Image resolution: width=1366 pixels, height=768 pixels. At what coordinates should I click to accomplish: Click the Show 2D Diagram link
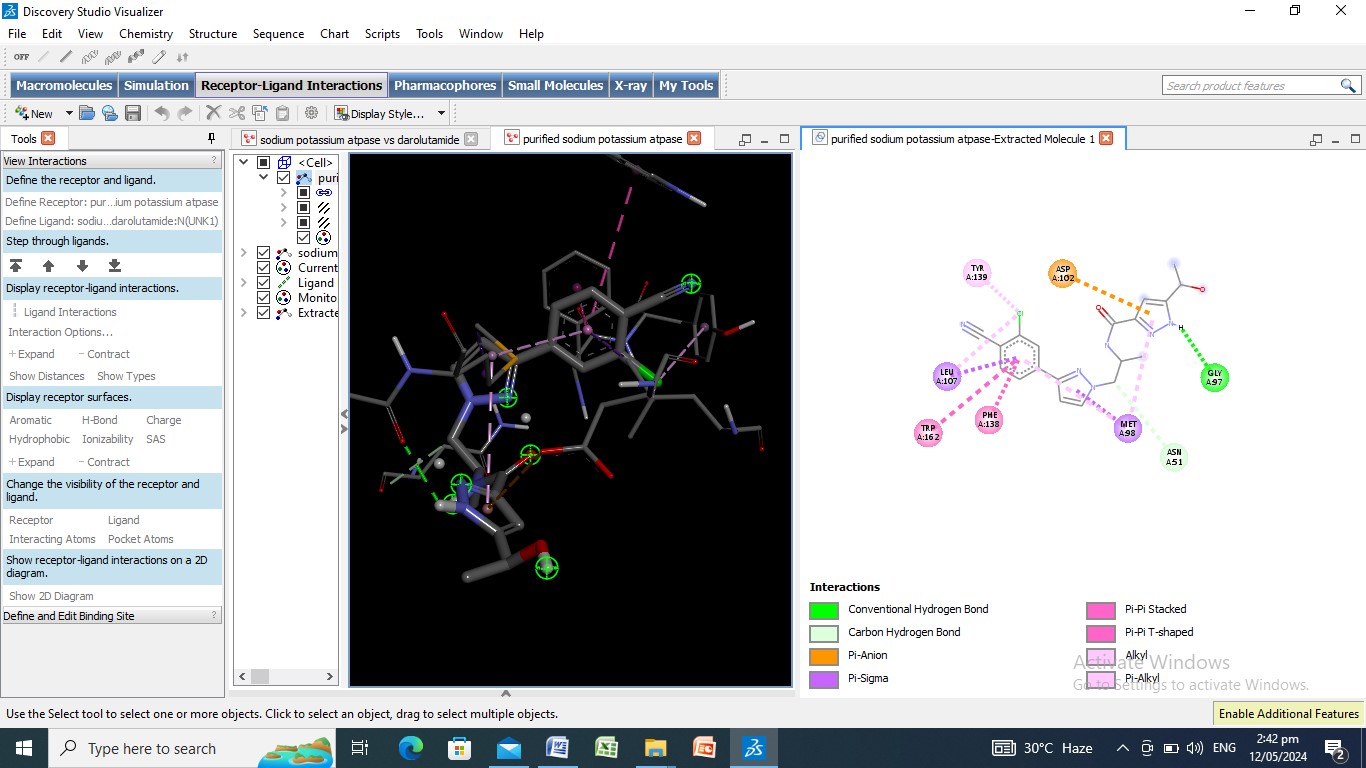51,596
